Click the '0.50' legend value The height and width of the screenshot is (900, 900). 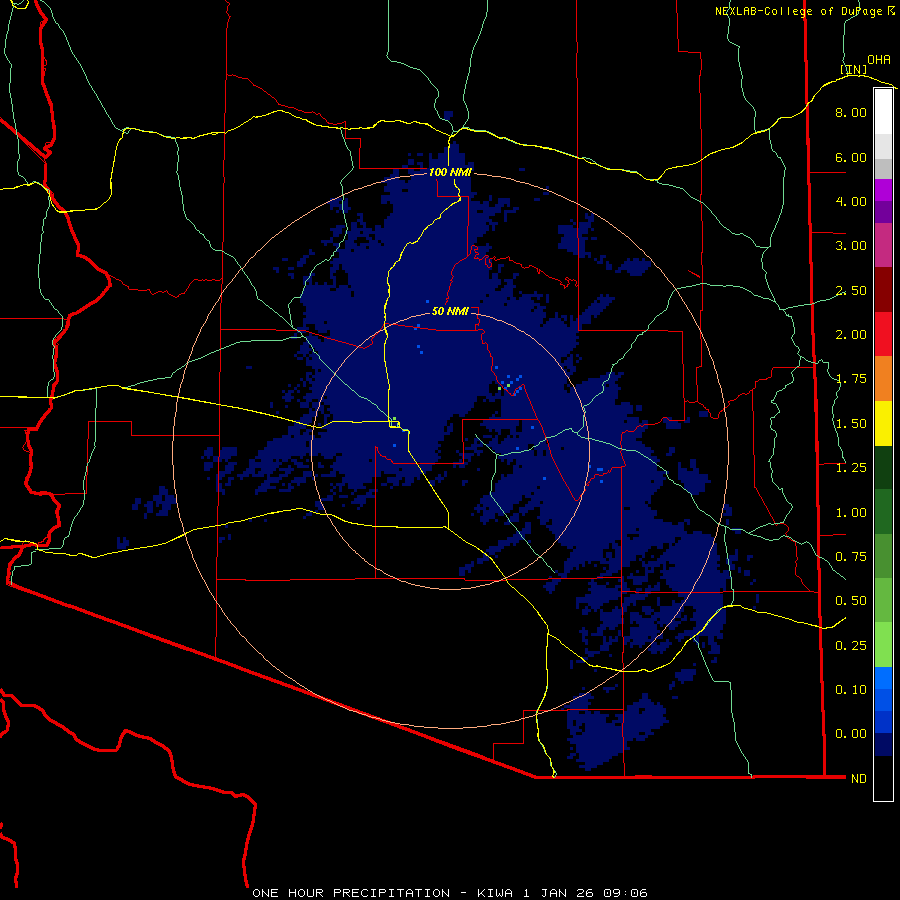tap(851, 601)
